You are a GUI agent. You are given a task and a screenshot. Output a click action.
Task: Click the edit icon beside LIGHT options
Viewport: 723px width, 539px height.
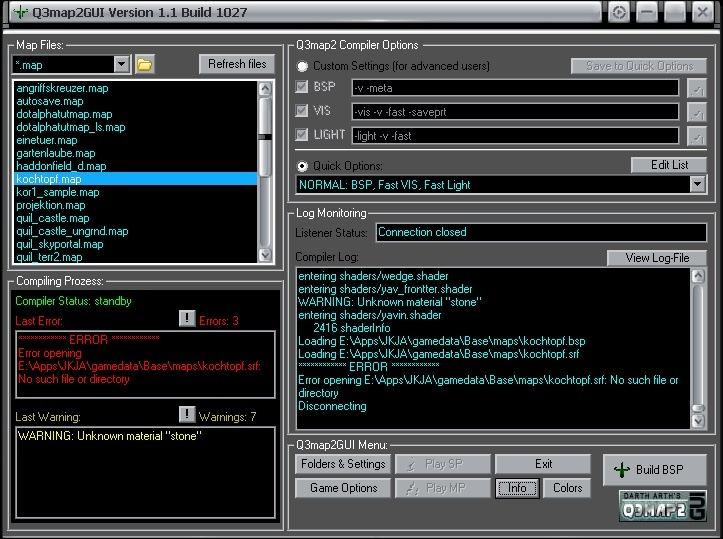coord(697,136)
